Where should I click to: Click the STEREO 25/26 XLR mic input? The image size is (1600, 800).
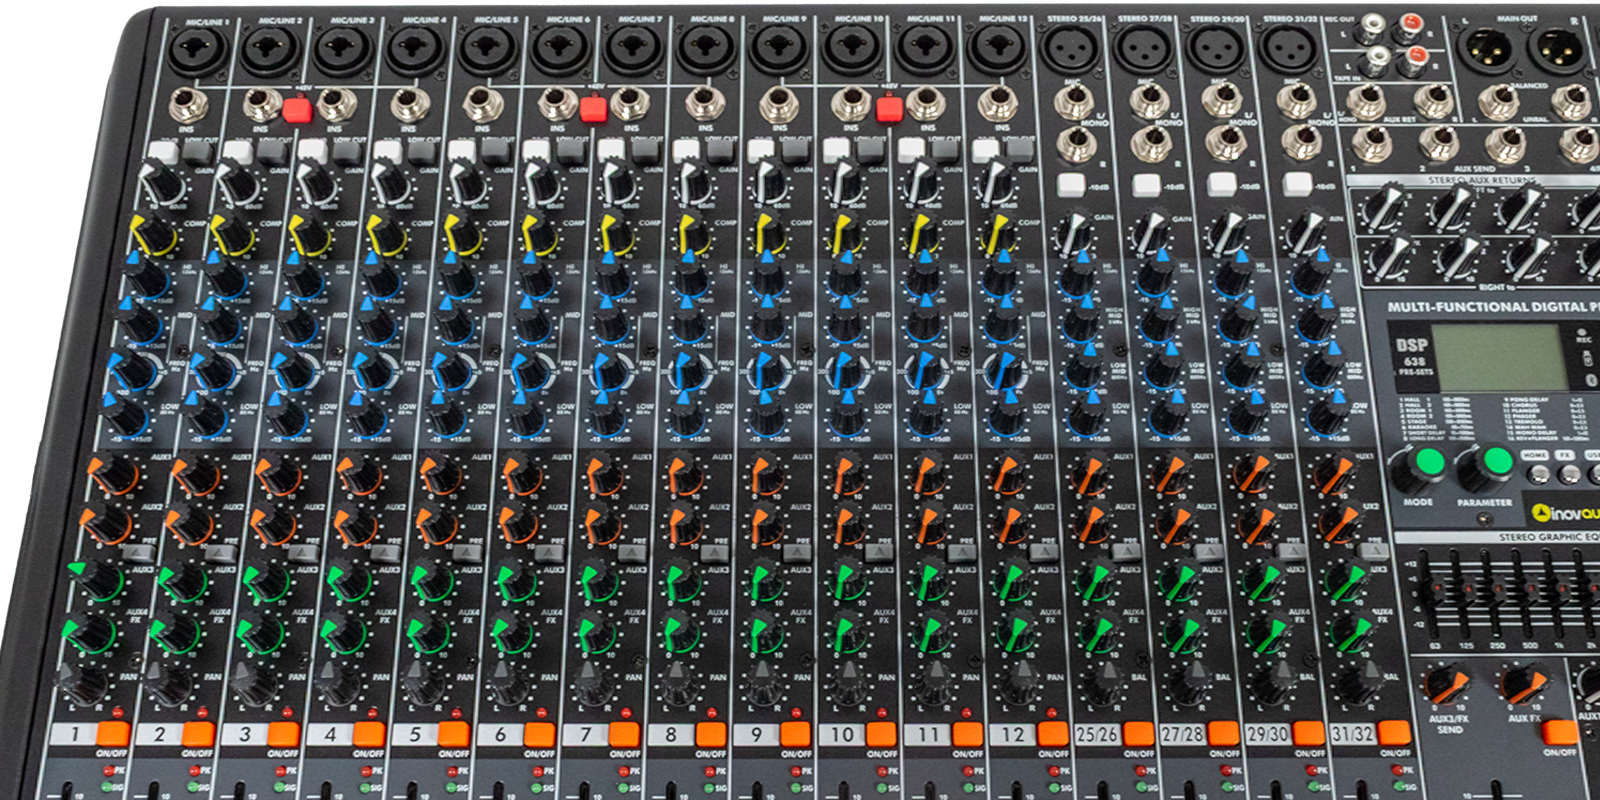[x=1069, y=49]
